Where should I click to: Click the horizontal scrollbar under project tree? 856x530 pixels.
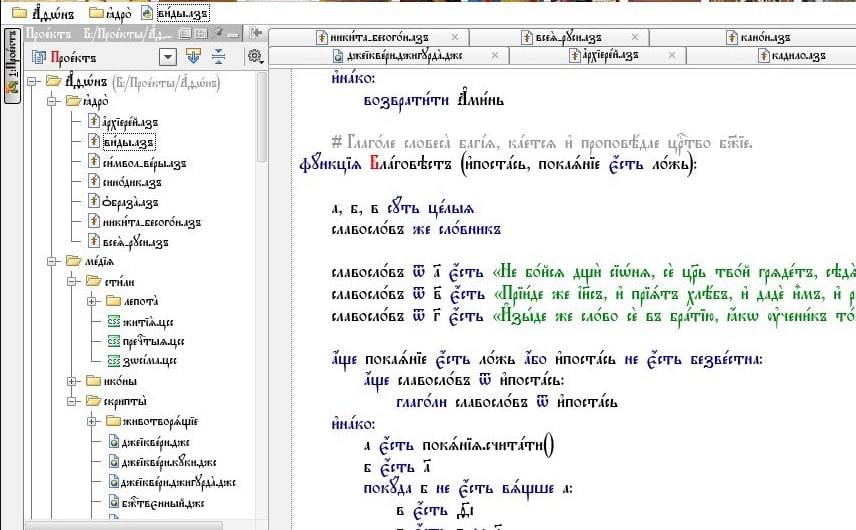pyautogui.click(x=124, y=525)
